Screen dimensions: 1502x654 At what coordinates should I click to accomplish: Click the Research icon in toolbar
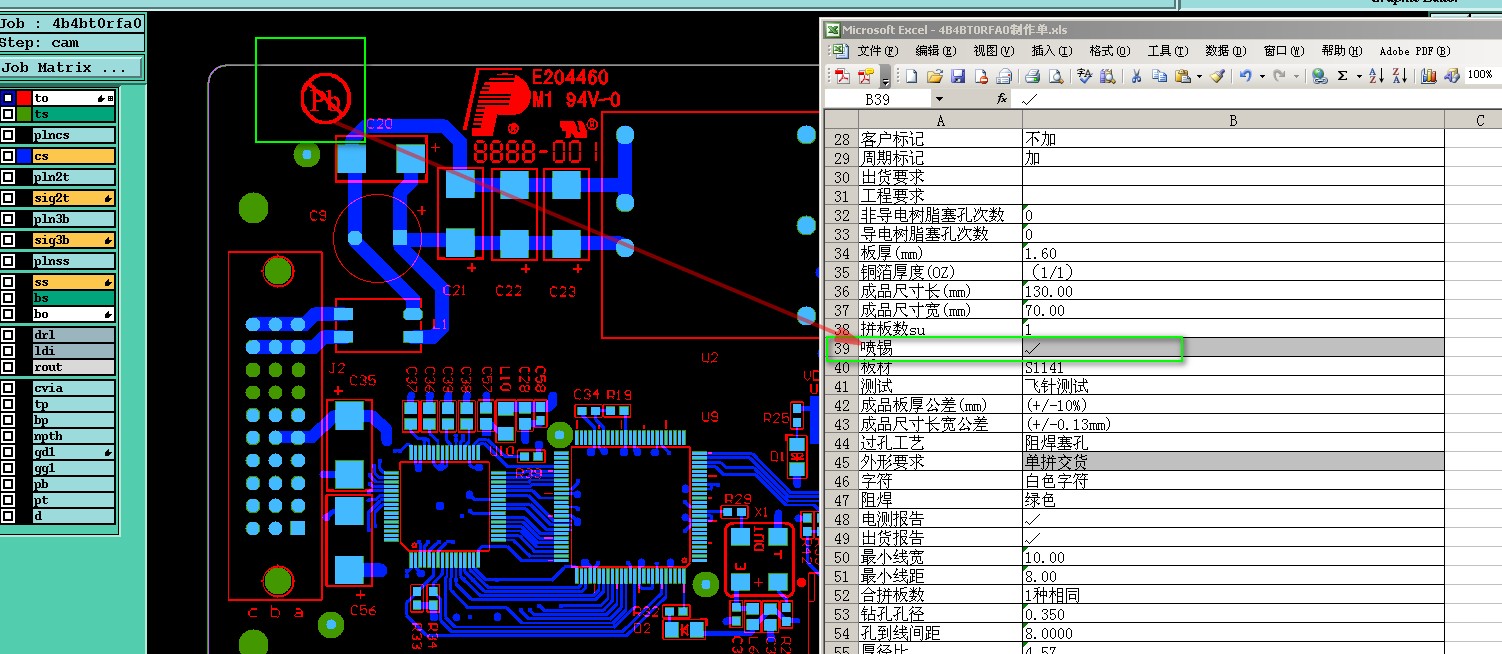tap(1108, 76)
